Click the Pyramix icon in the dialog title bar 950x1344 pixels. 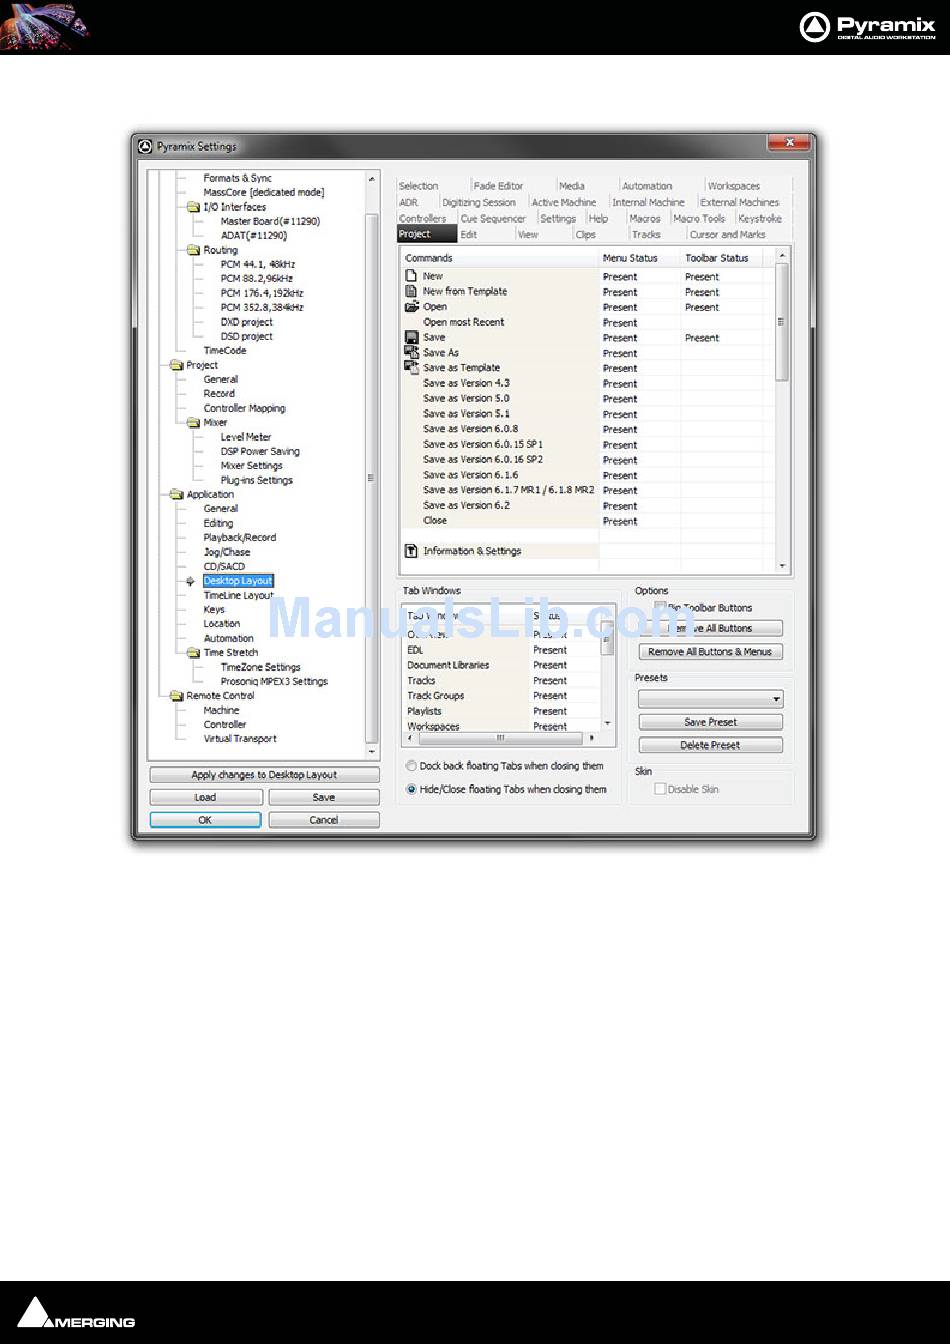[145, 146]
